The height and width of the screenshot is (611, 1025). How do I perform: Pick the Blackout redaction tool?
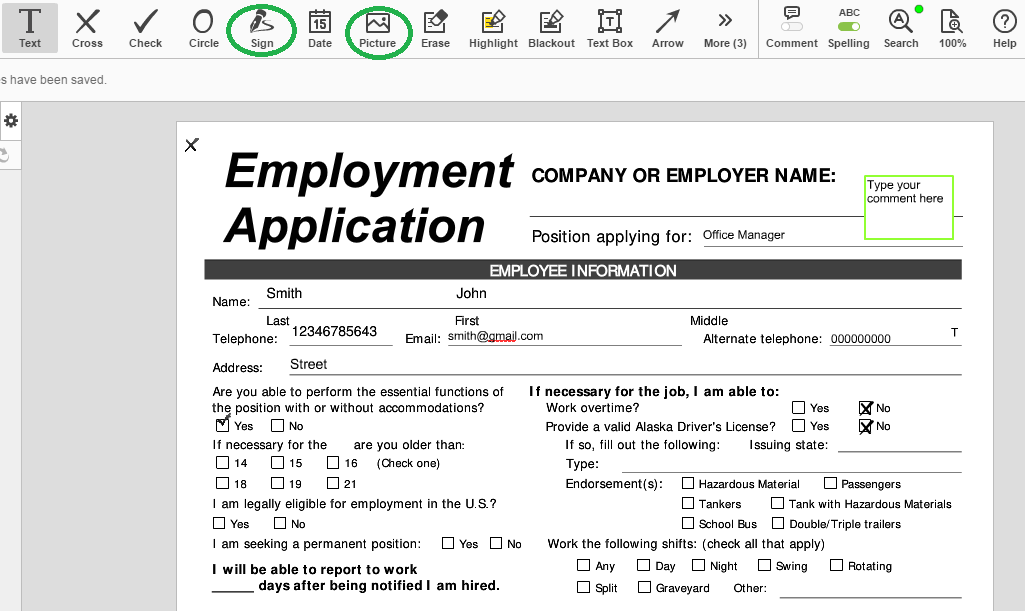(x=551, y=28)
